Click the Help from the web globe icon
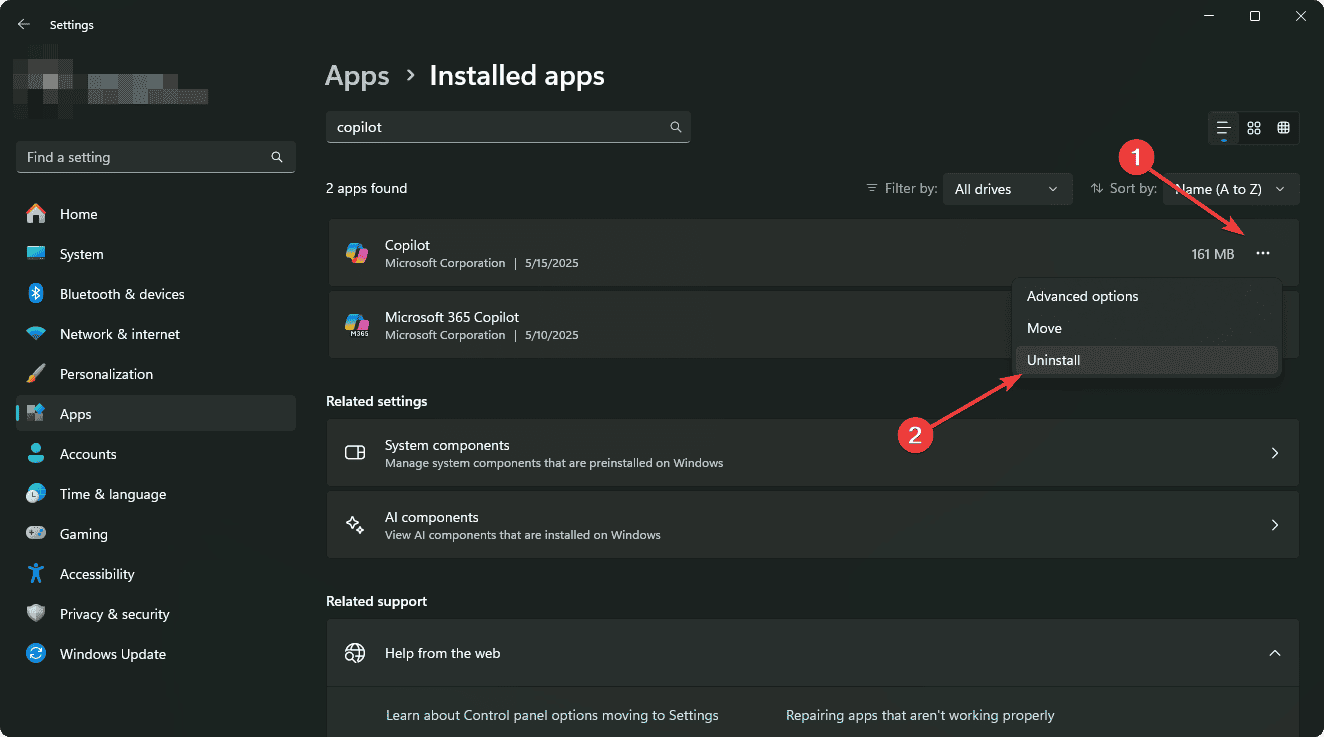The image size is (1324, 737). click(355, 653)
